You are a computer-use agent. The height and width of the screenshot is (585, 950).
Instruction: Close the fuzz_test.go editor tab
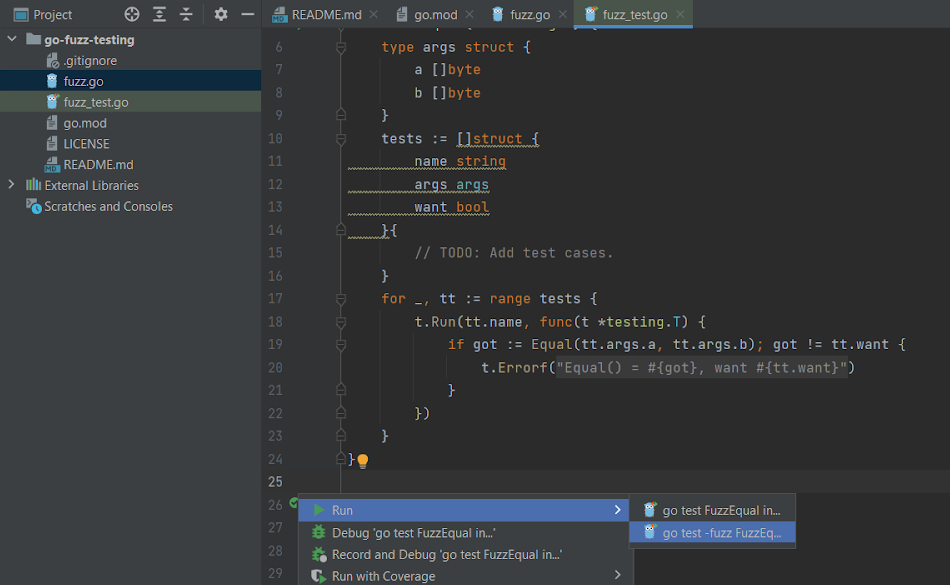[x=680, y=14]
